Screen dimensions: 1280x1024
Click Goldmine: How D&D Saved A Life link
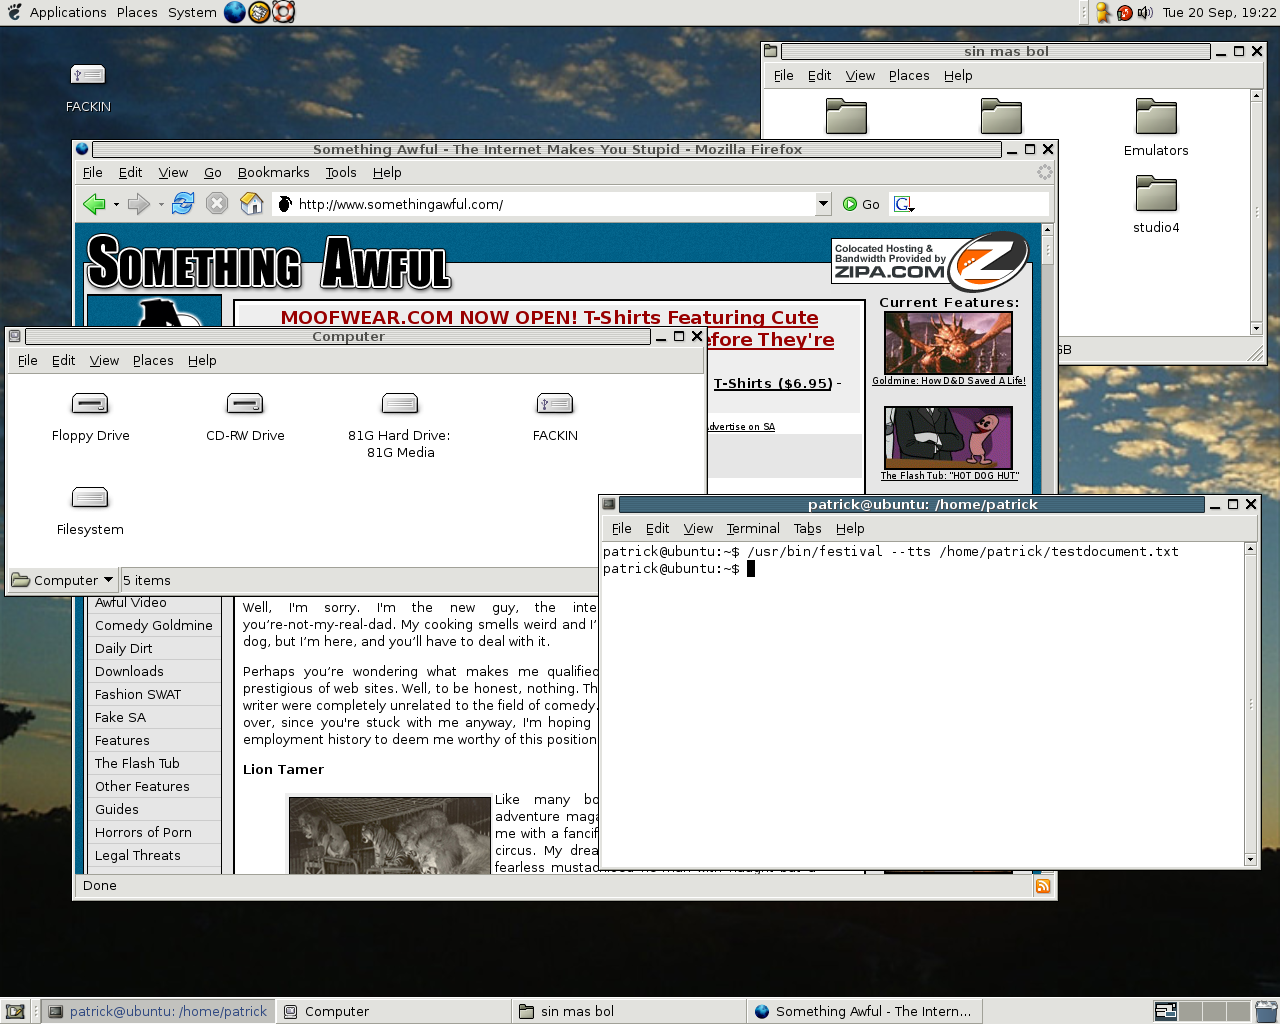[x=949, y=381]
